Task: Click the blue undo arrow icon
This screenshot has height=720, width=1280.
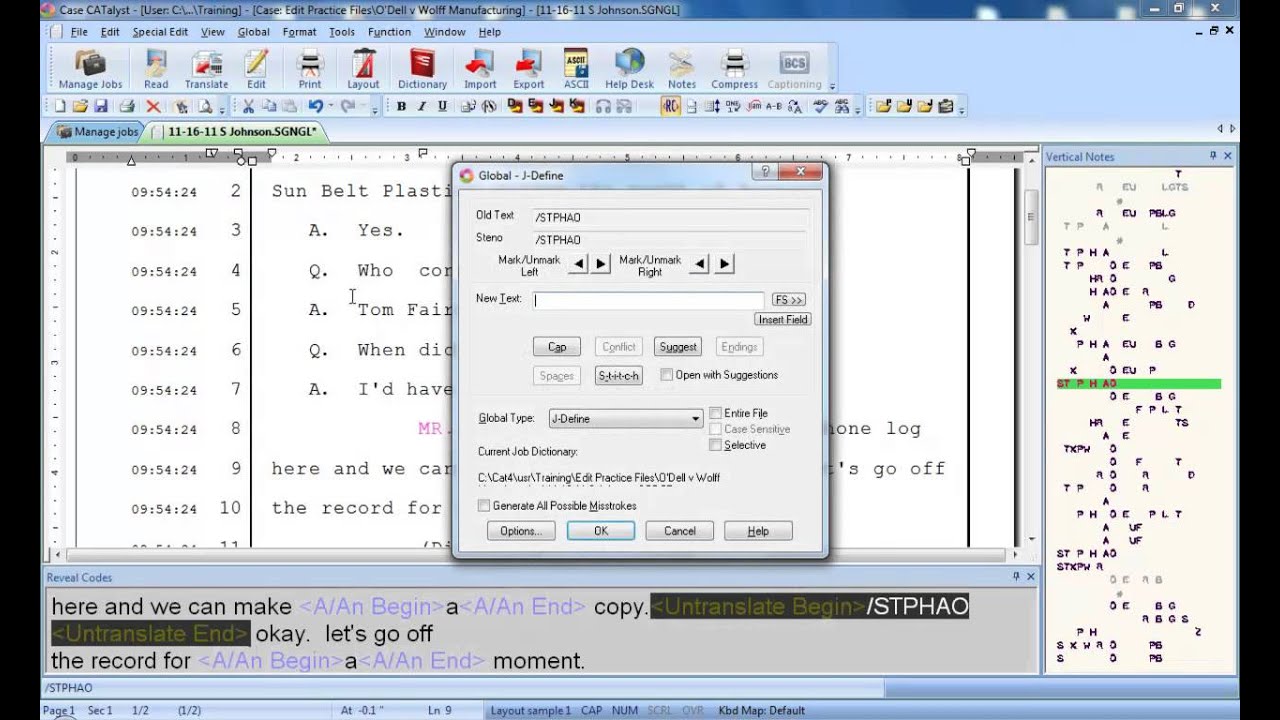Action: click(x=315, y=106)
